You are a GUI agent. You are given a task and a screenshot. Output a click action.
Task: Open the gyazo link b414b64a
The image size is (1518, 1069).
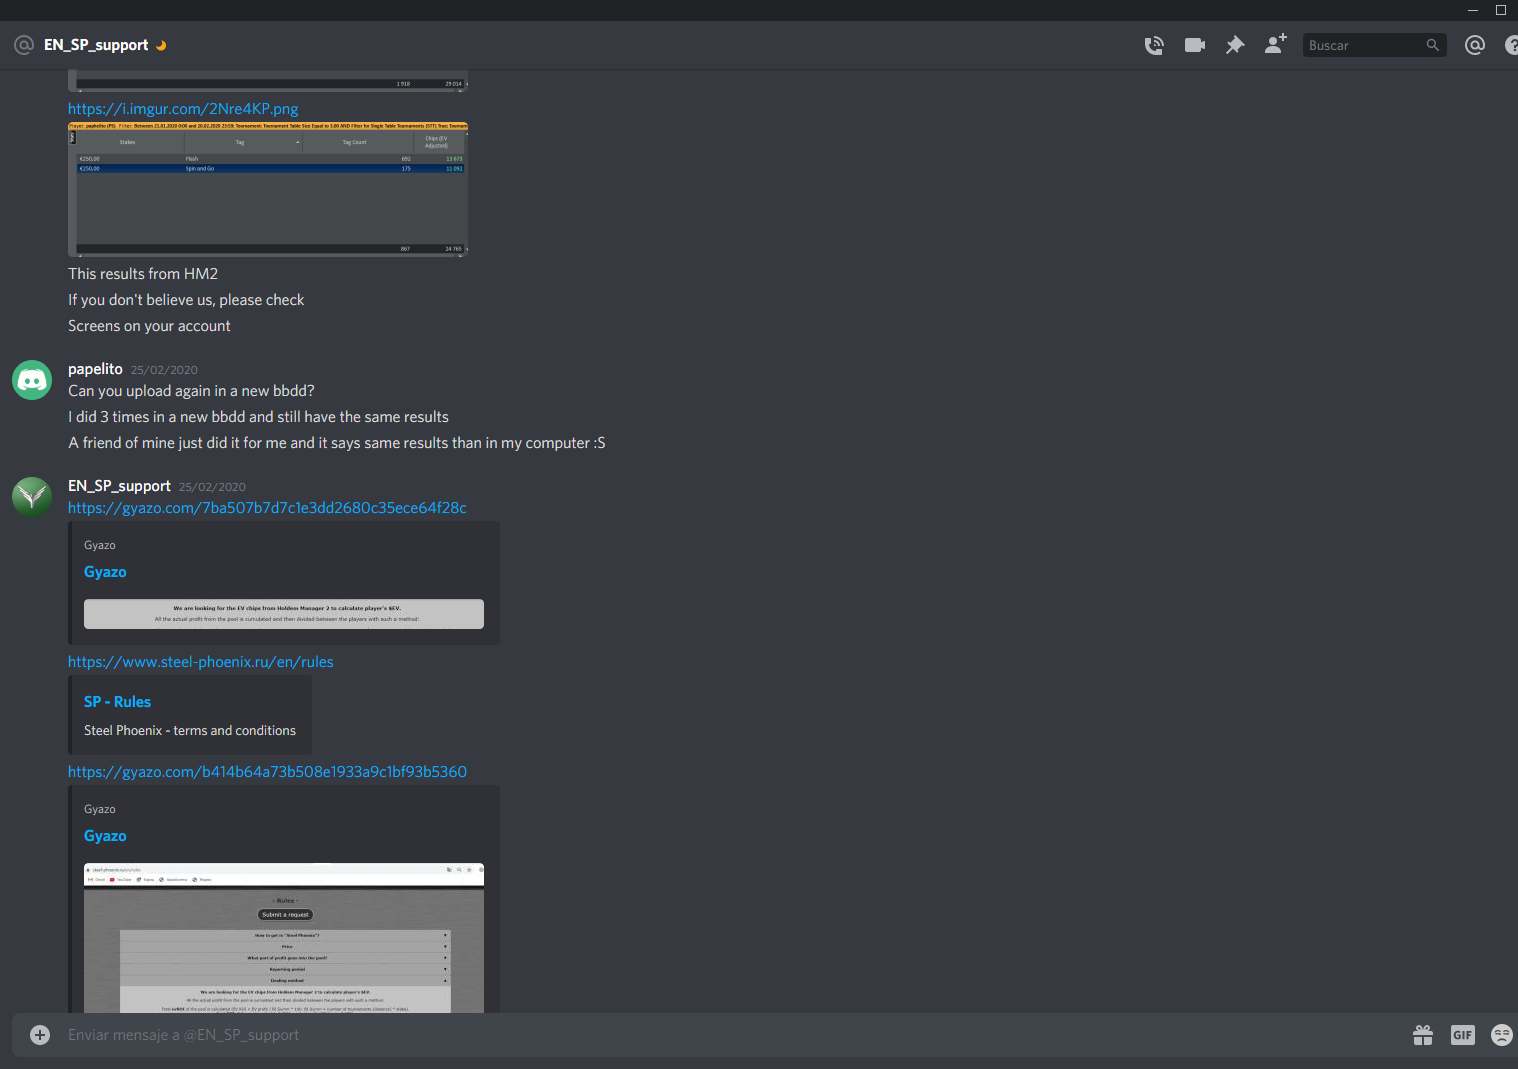click(x=267, y=772)
